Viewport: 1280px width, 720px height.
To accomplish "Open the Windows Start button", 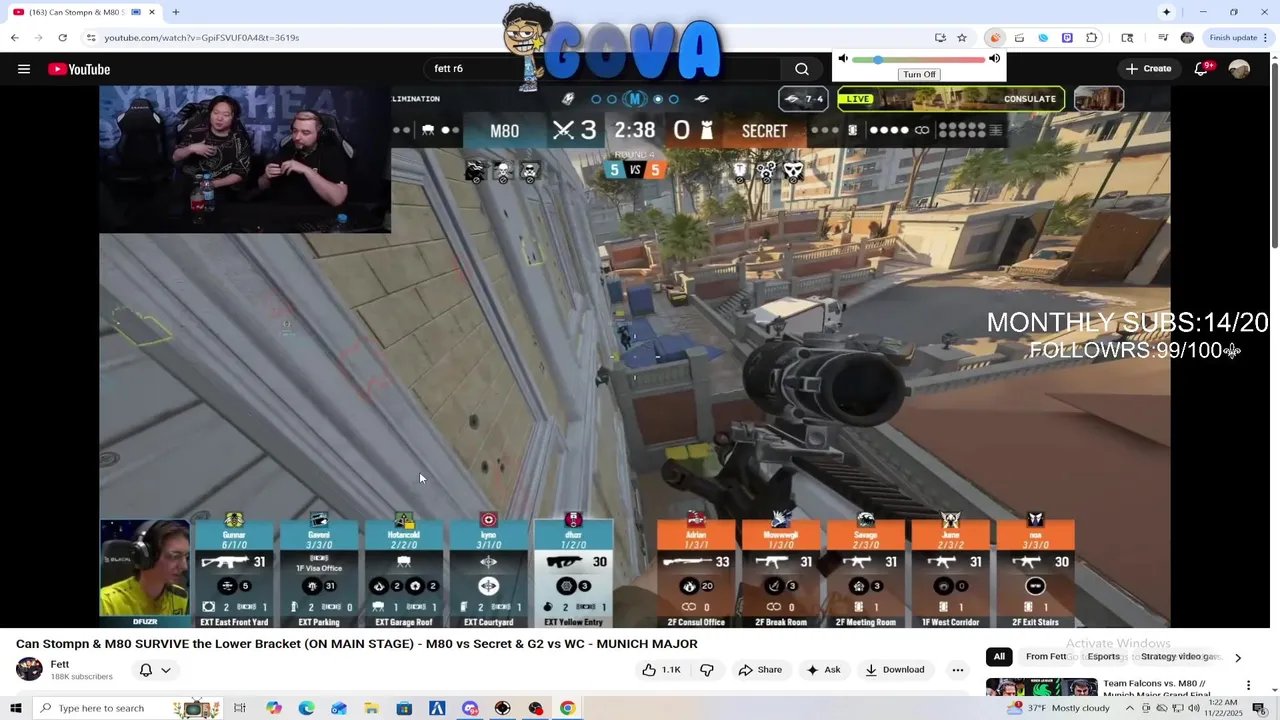I will [16, 708].
